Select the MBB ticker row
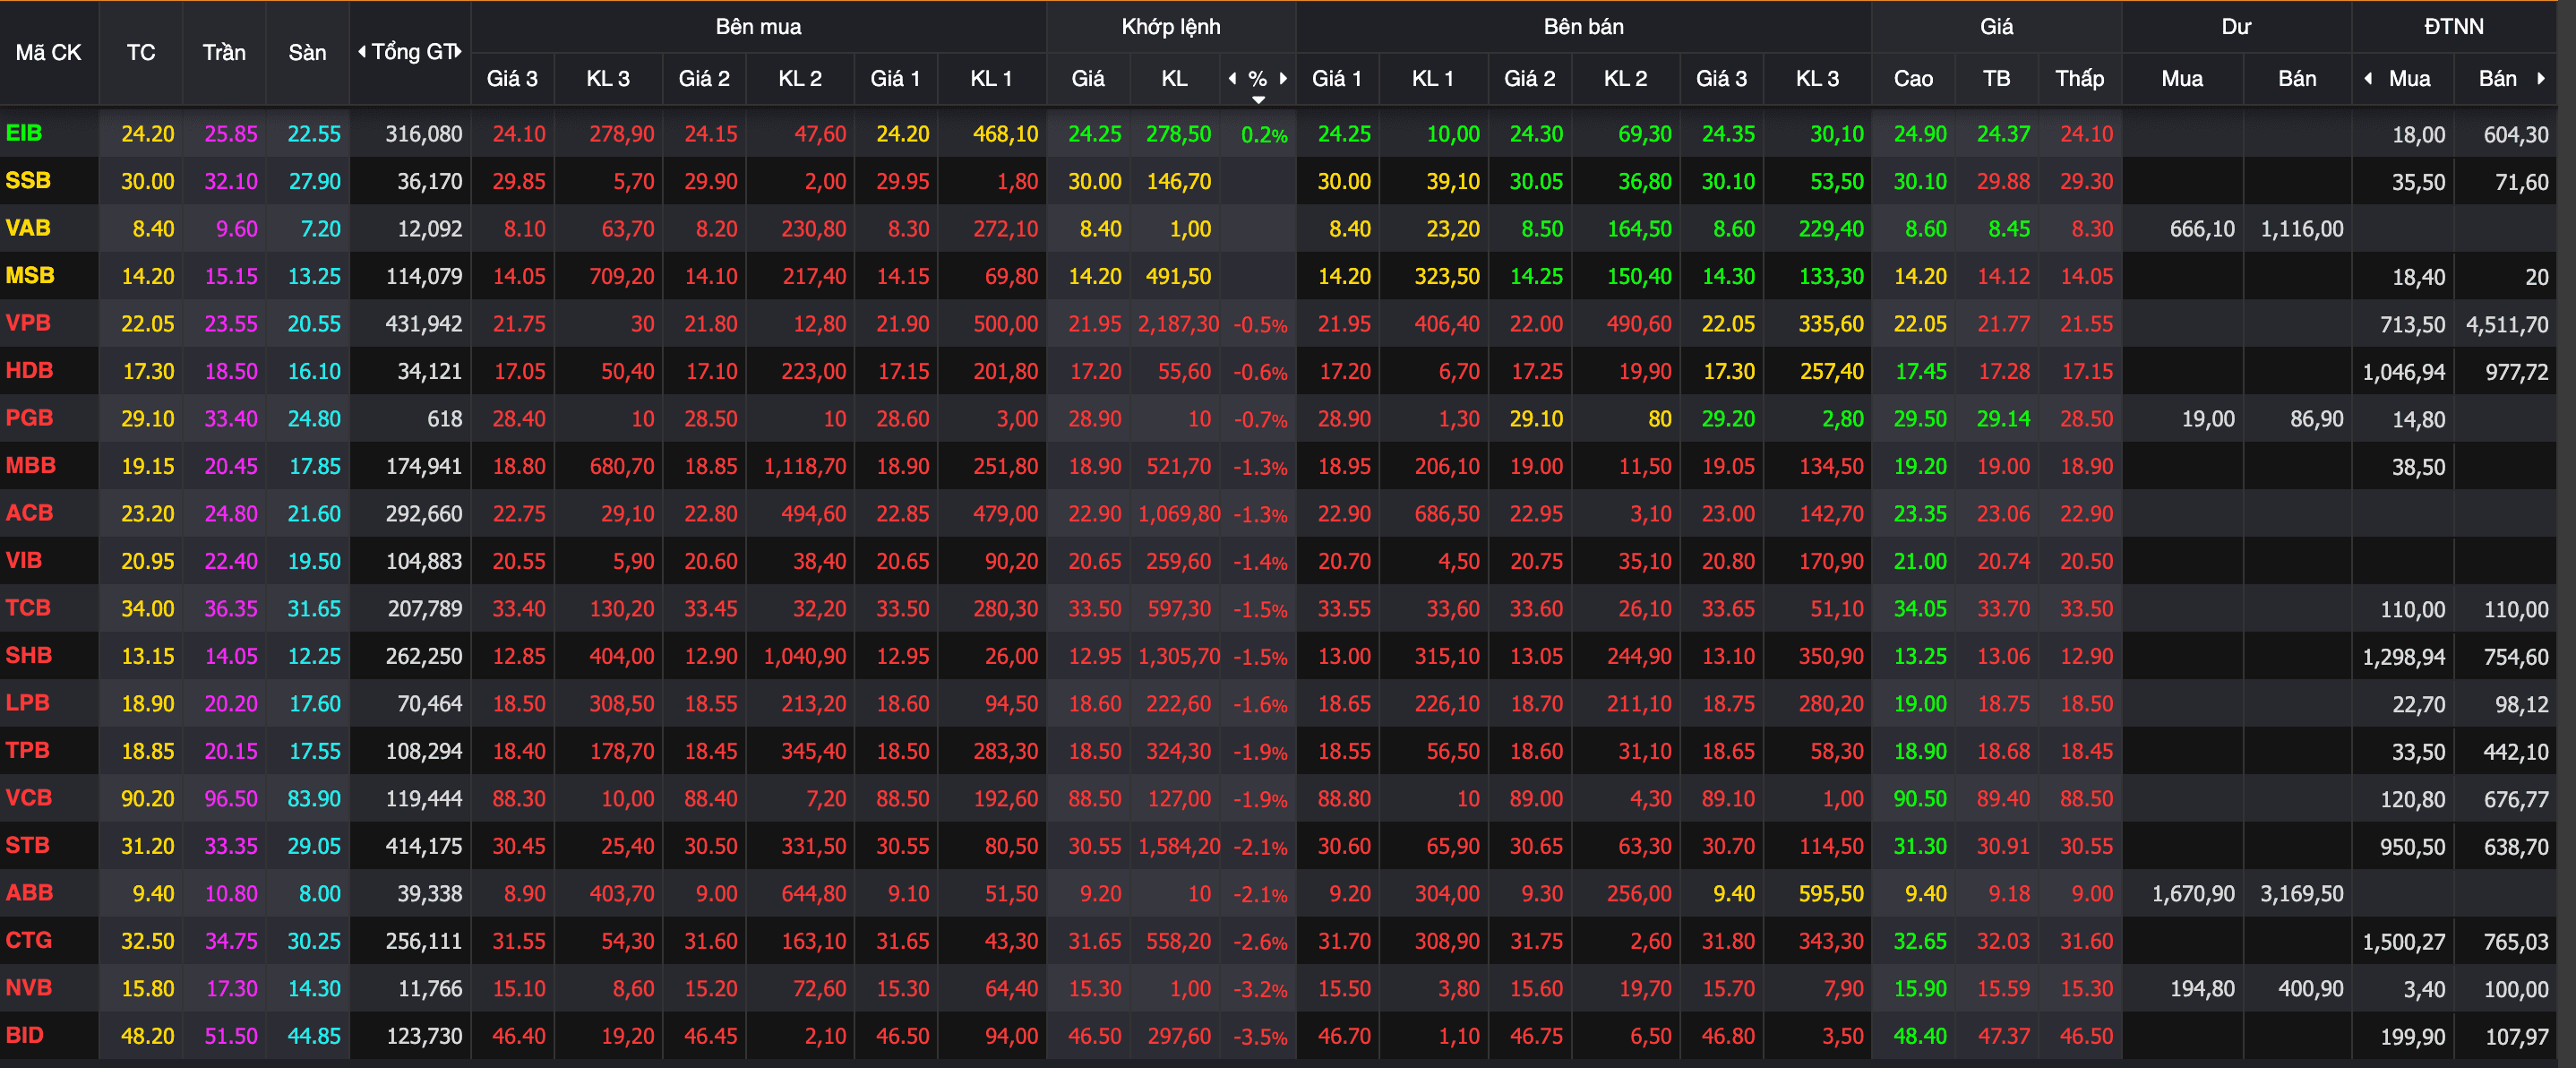 point(1278,466)
